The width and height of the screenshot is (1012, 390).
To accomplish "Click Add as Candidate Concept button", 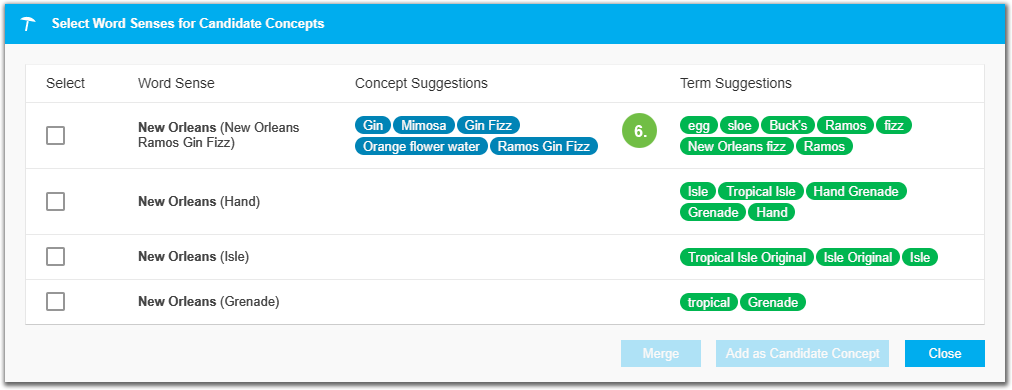I will (x=802, y=353).
